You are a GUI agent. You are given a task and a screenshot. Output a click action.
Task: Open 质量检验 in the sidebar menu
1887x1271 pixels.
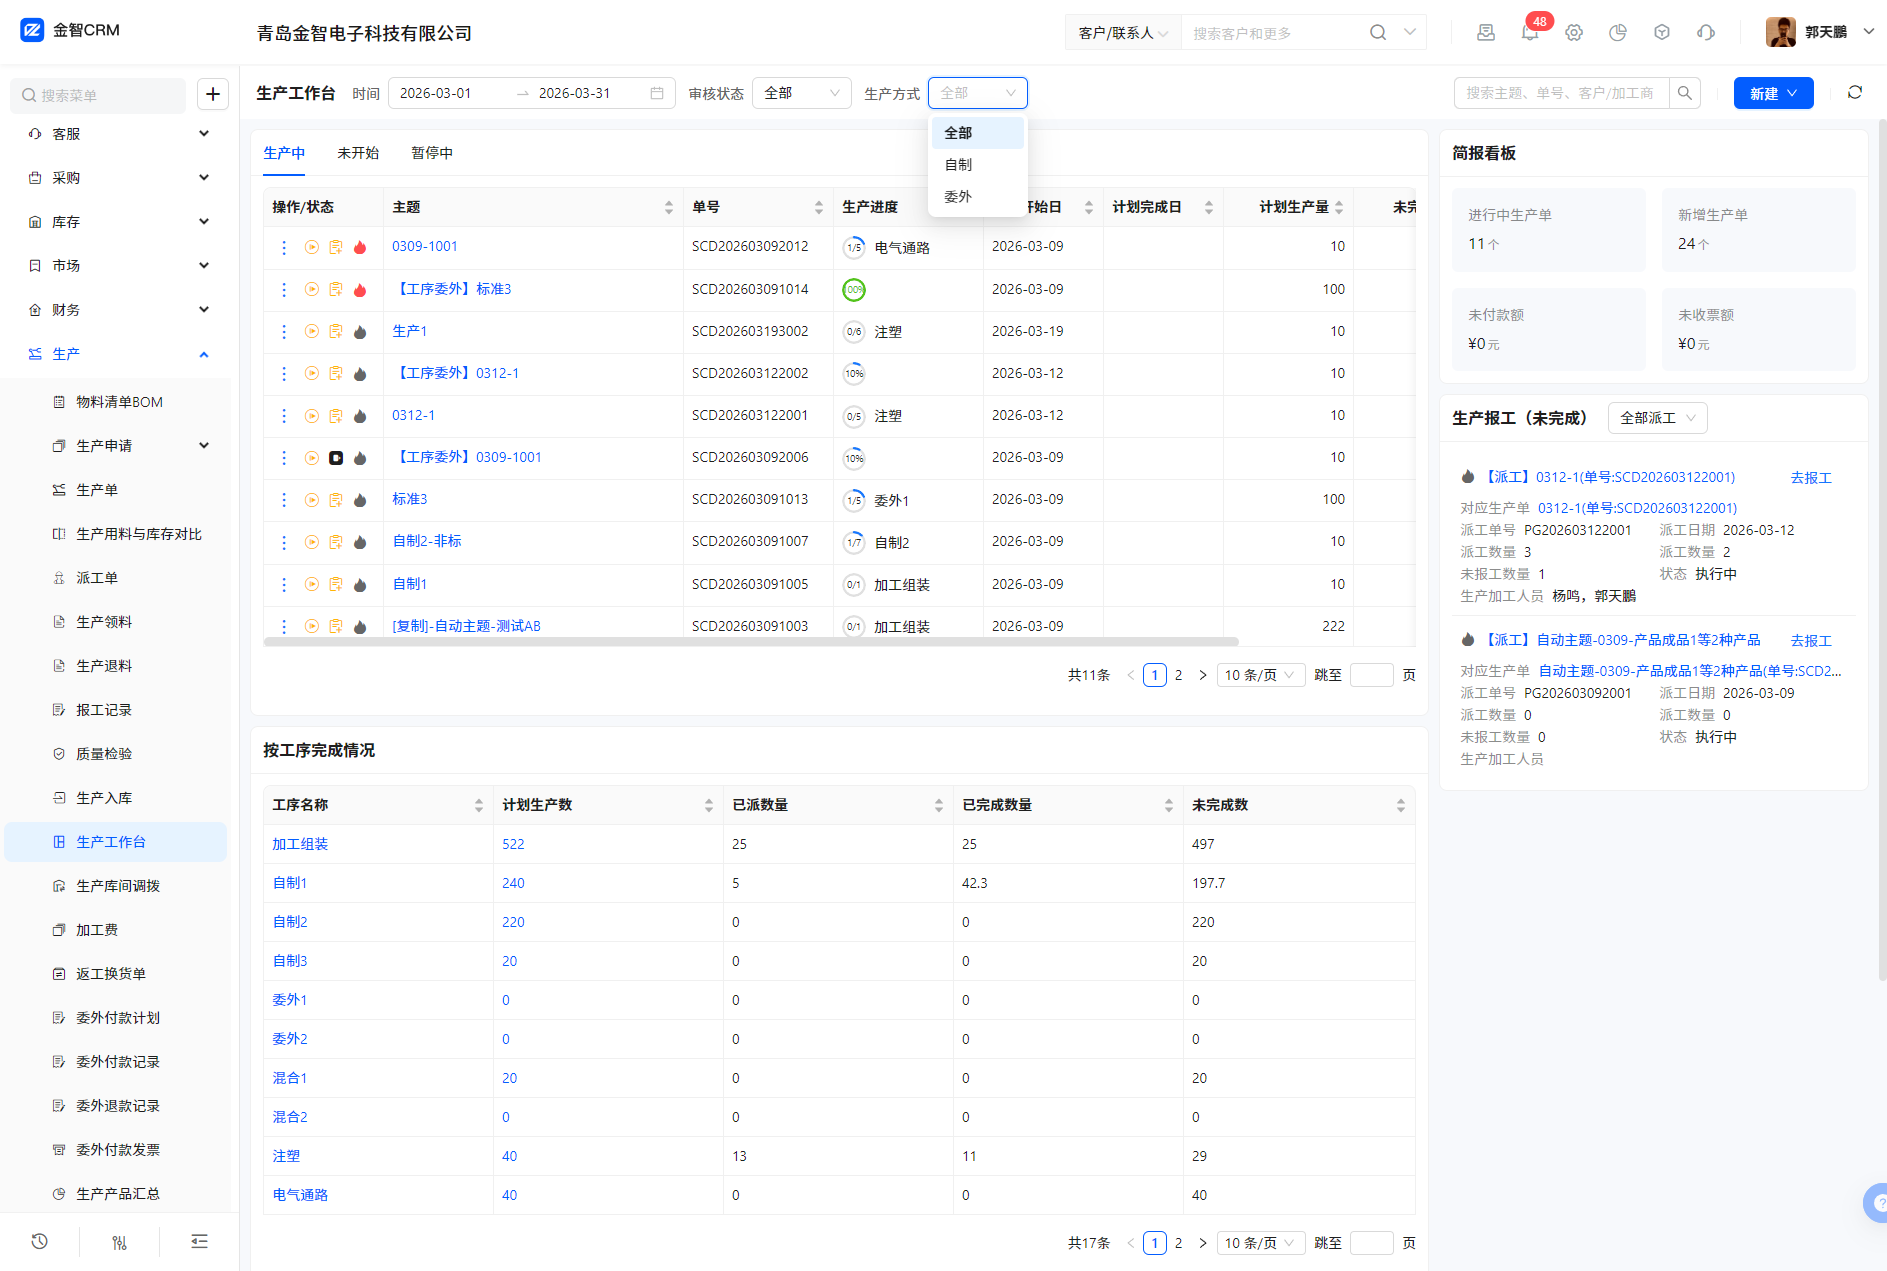coord(104,754)
